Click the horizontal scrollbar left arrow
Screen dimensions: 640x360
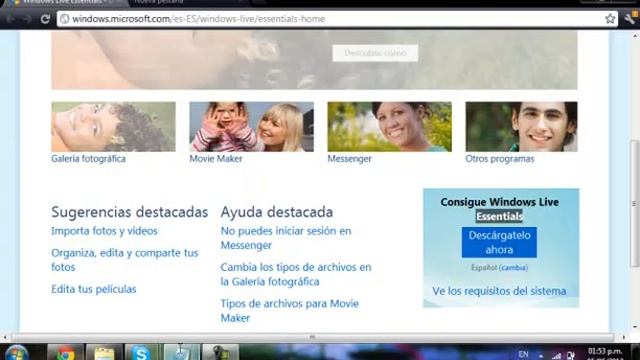(x=4, y=337)
